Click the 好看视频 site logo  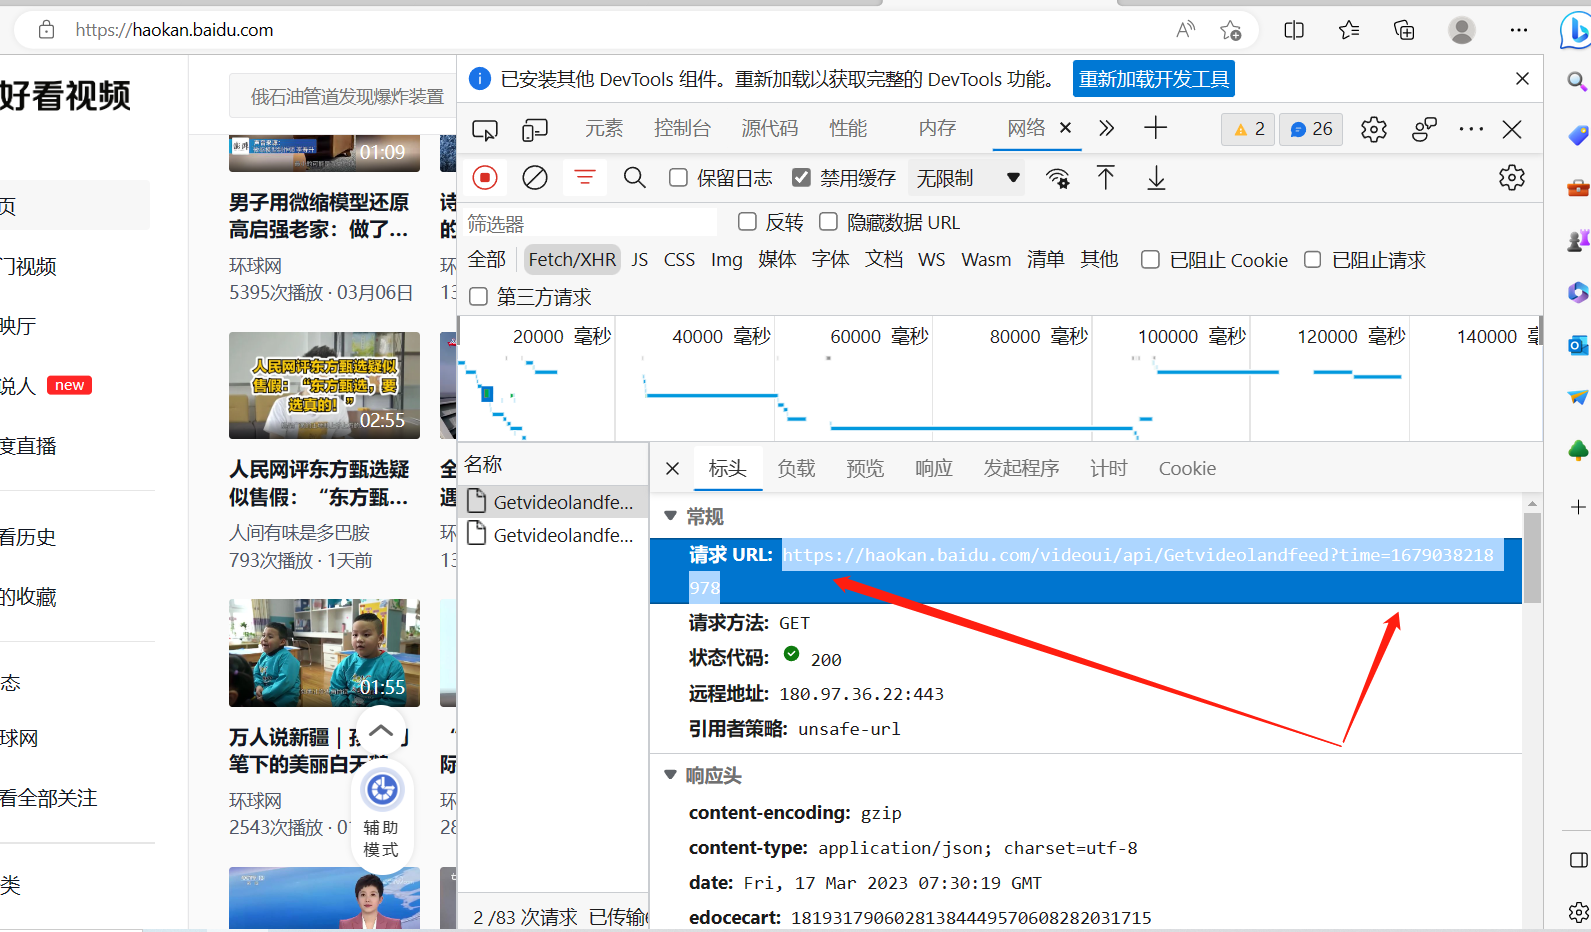pos(66,96)
